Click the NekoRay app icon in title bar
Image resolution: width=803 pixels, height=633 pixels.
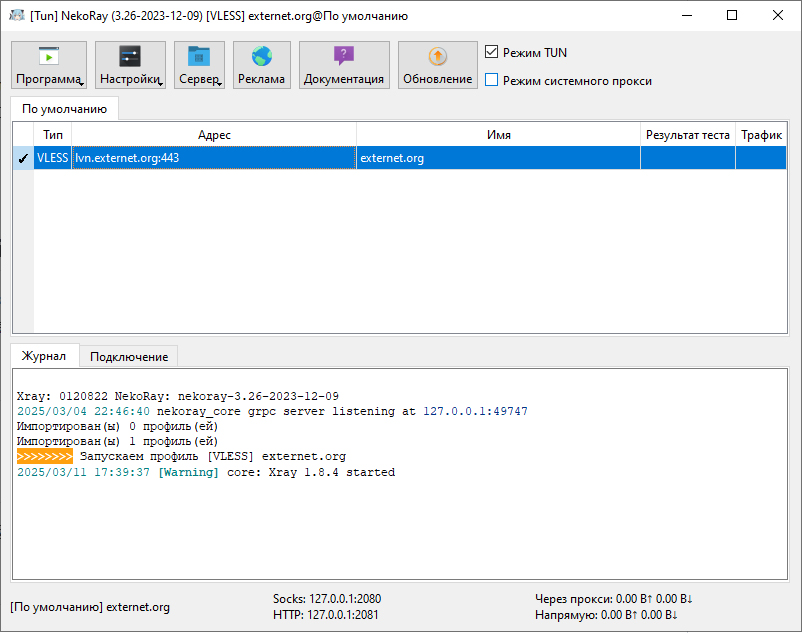pos(16,16)
